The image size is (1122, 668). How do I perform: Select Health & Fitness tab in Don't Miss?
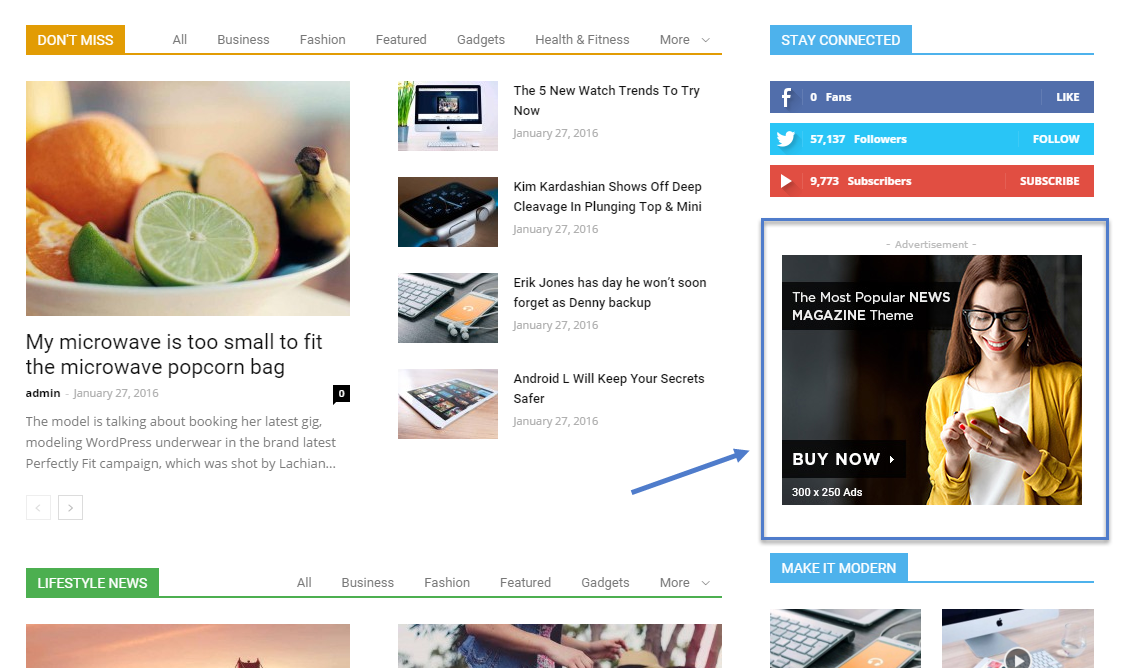coord(582,40)
